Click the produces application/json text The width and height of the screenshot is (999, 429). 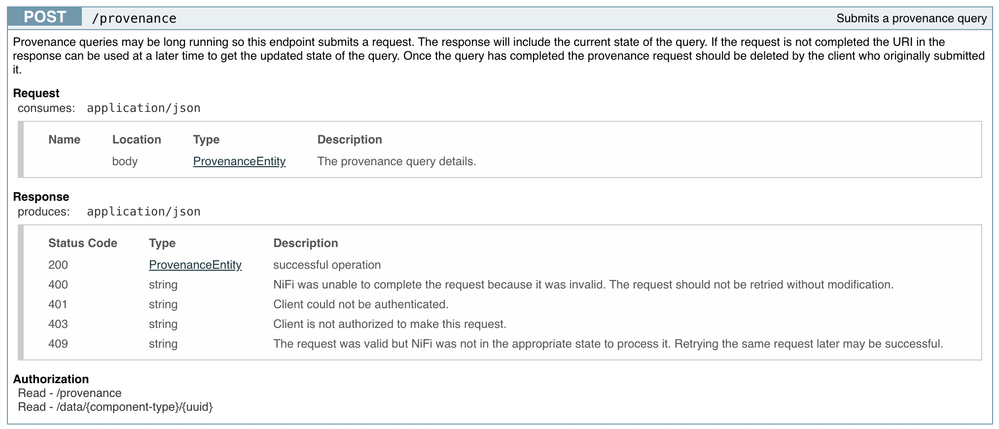pyautogui.click(x=143, y=211)
